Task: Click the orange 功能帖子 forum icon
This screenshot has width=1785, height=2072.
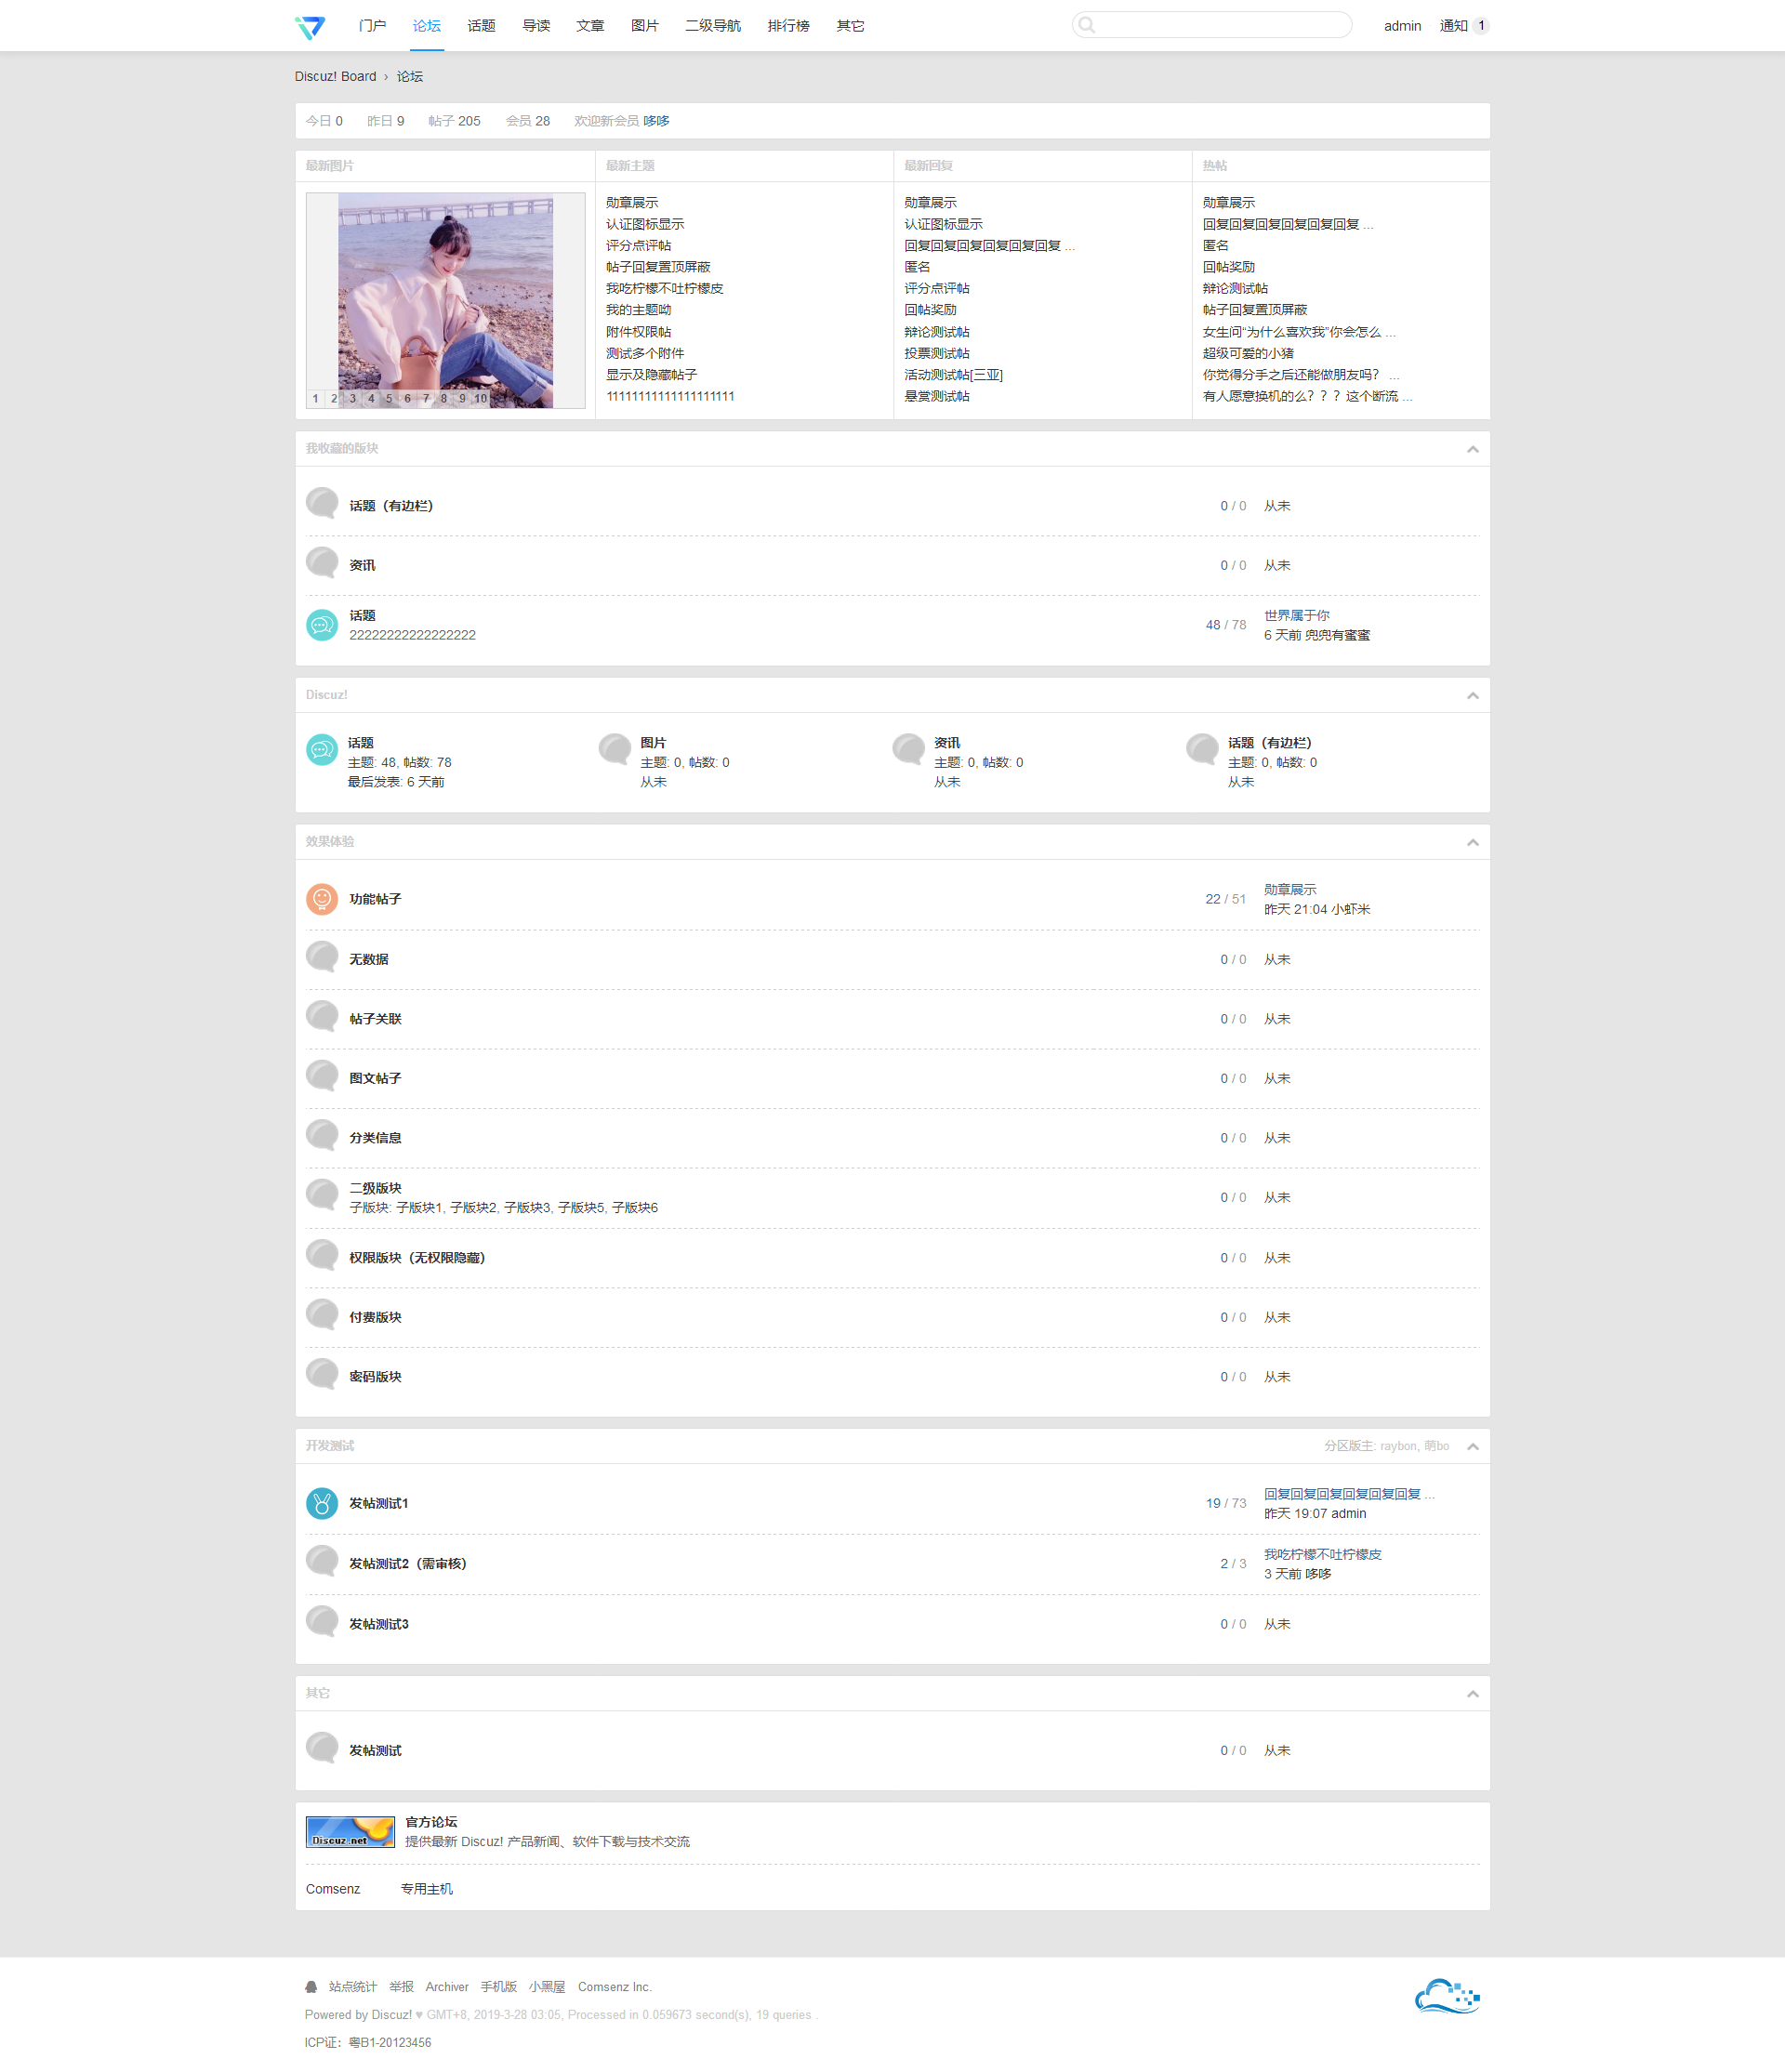Action: (x=322, y=899)
